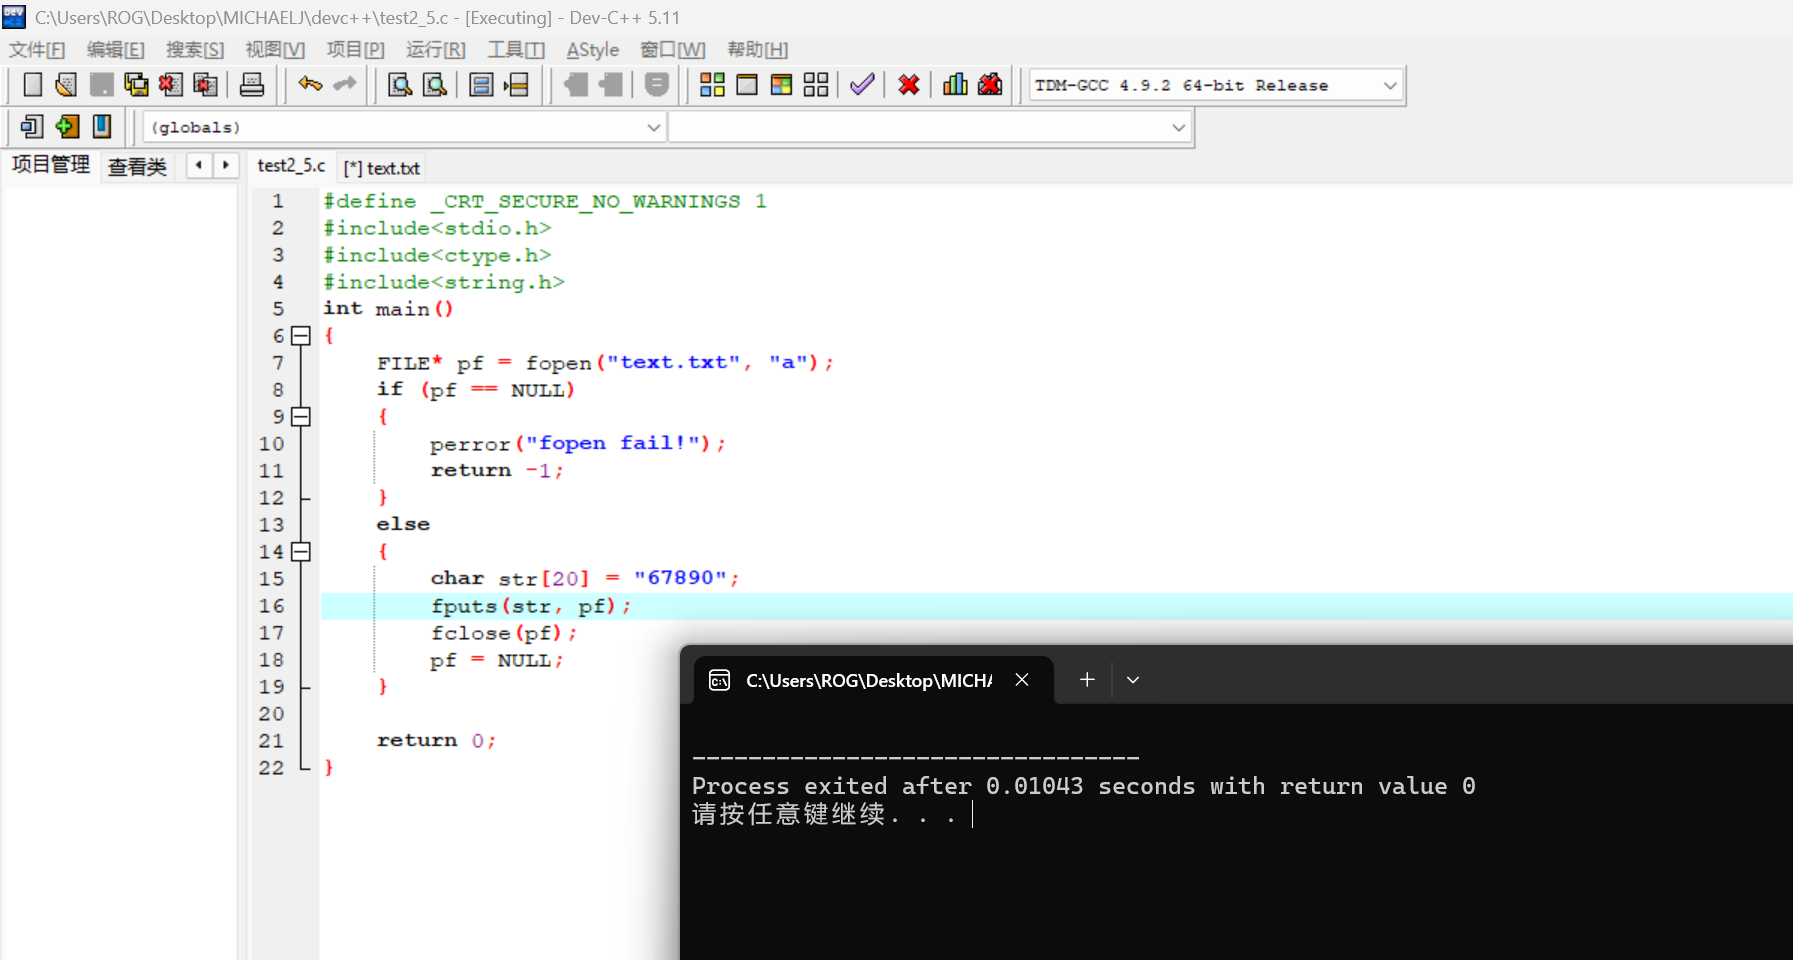This screenshot has height=960, width=1793.
Task: Select the console window tab C:\Users\ROG\Desktop
Action: [x=869, y=681]
